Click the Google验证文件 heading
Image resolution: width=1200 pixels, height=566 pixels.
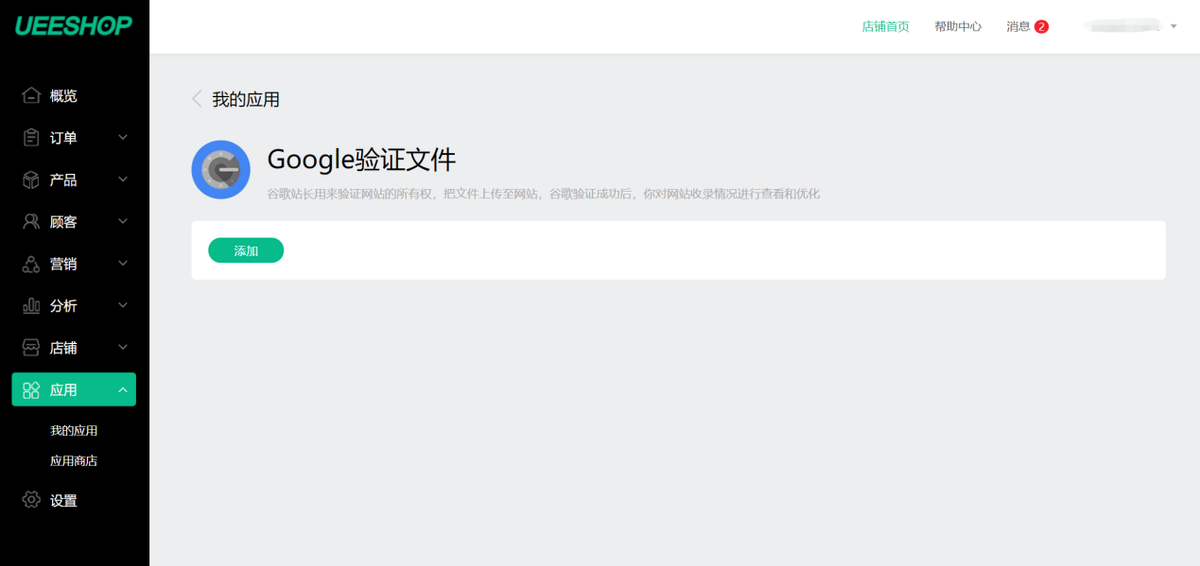click(362, 159)
